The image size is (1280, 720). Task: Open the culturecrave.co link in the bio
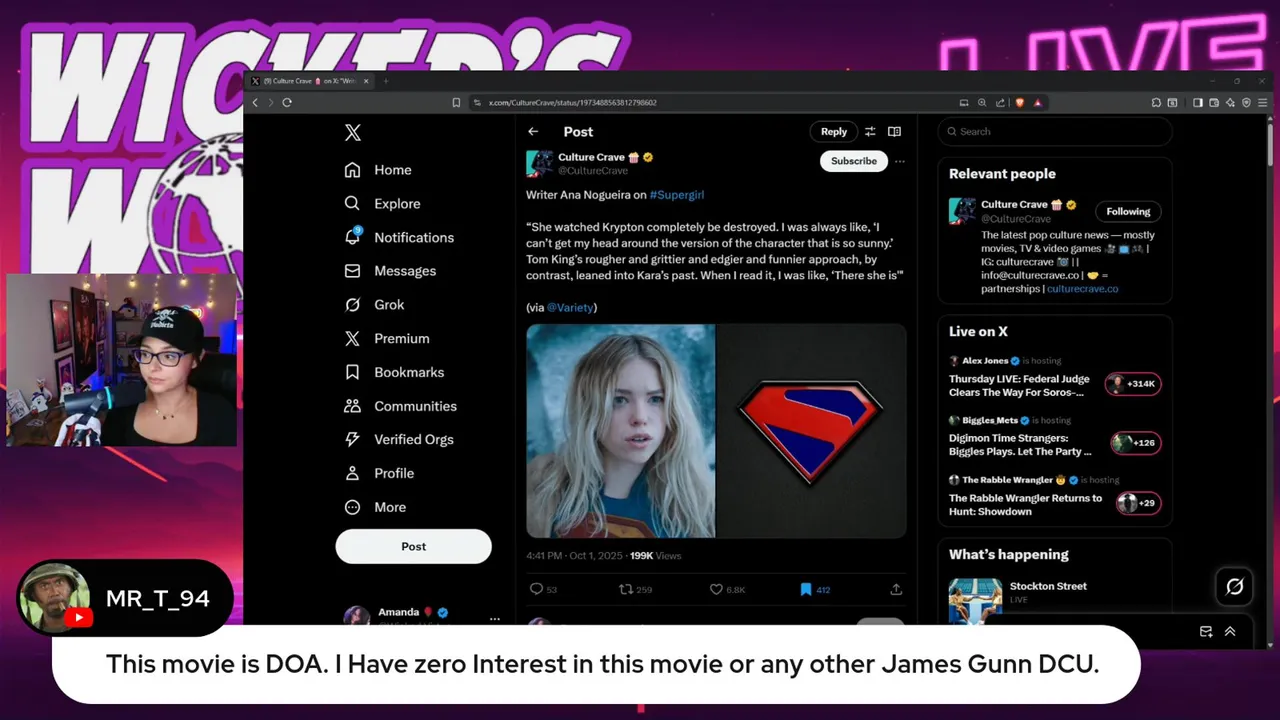(1082, 289)
